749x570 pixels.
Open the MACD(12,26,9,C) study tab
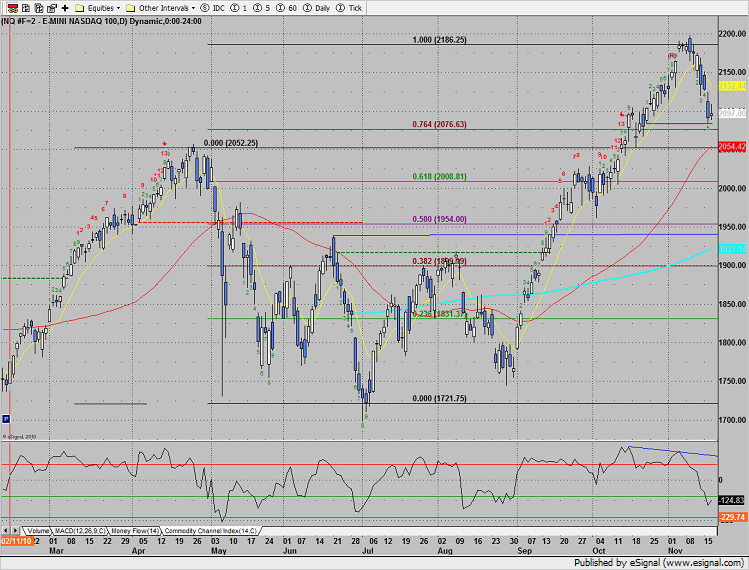pyautogui.click(x=80, y=530)
